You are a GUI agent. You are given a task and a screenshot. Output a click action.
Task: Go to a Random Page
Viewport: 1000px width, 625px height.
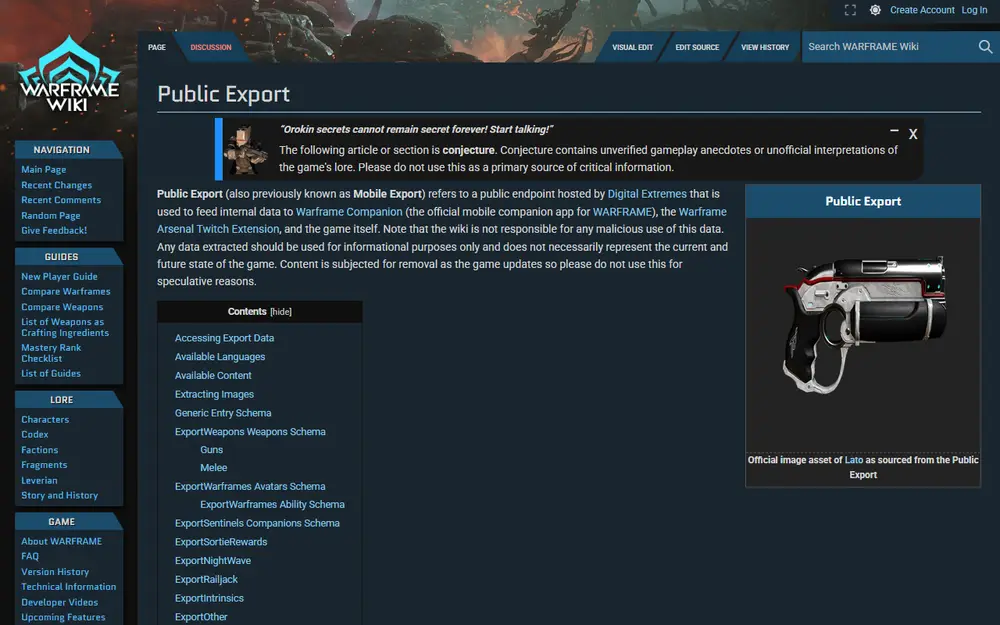click(50, 216)
